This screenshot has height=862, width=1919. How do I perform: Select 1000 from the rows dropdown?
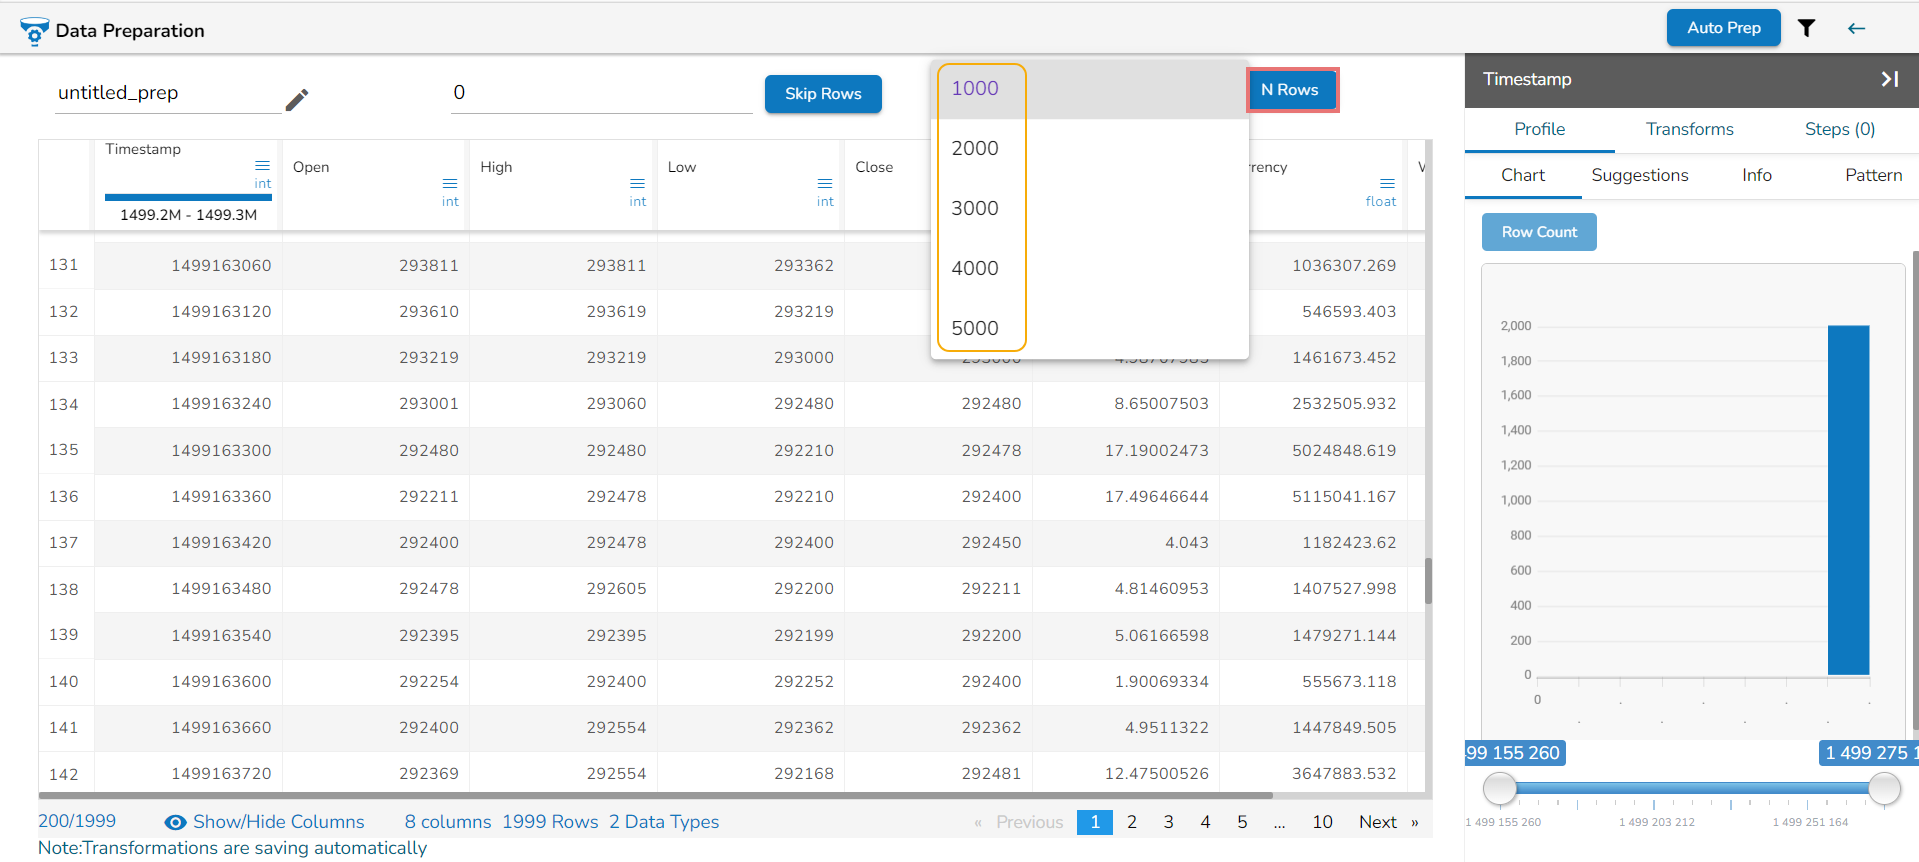(975, 89)
